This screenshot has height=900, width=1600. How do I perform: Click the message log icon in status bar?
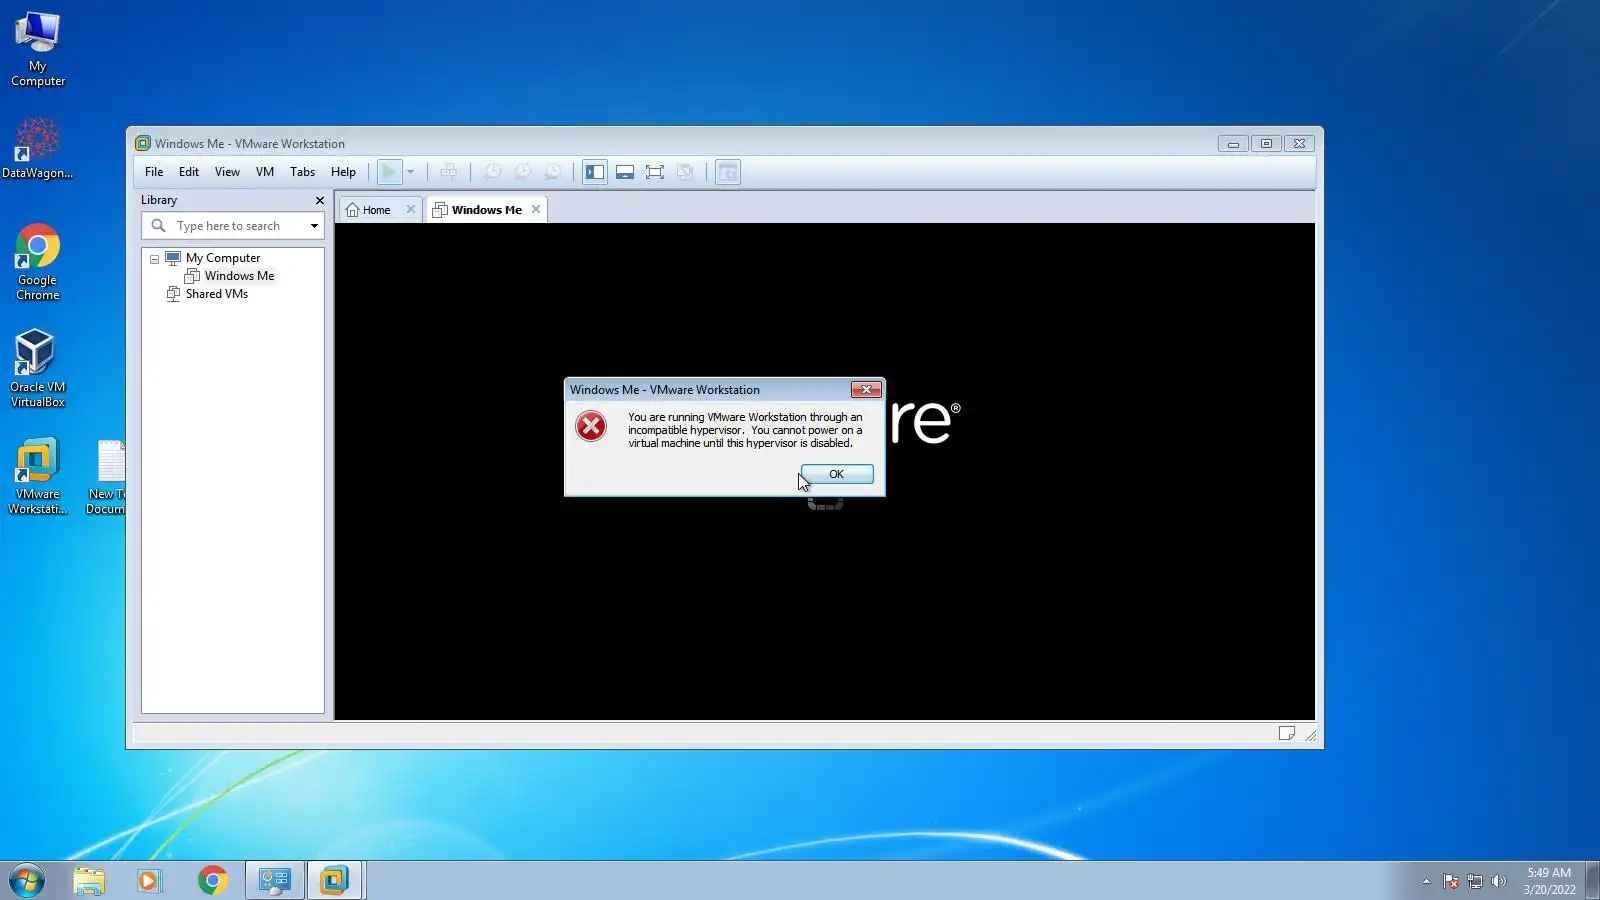1287,734
